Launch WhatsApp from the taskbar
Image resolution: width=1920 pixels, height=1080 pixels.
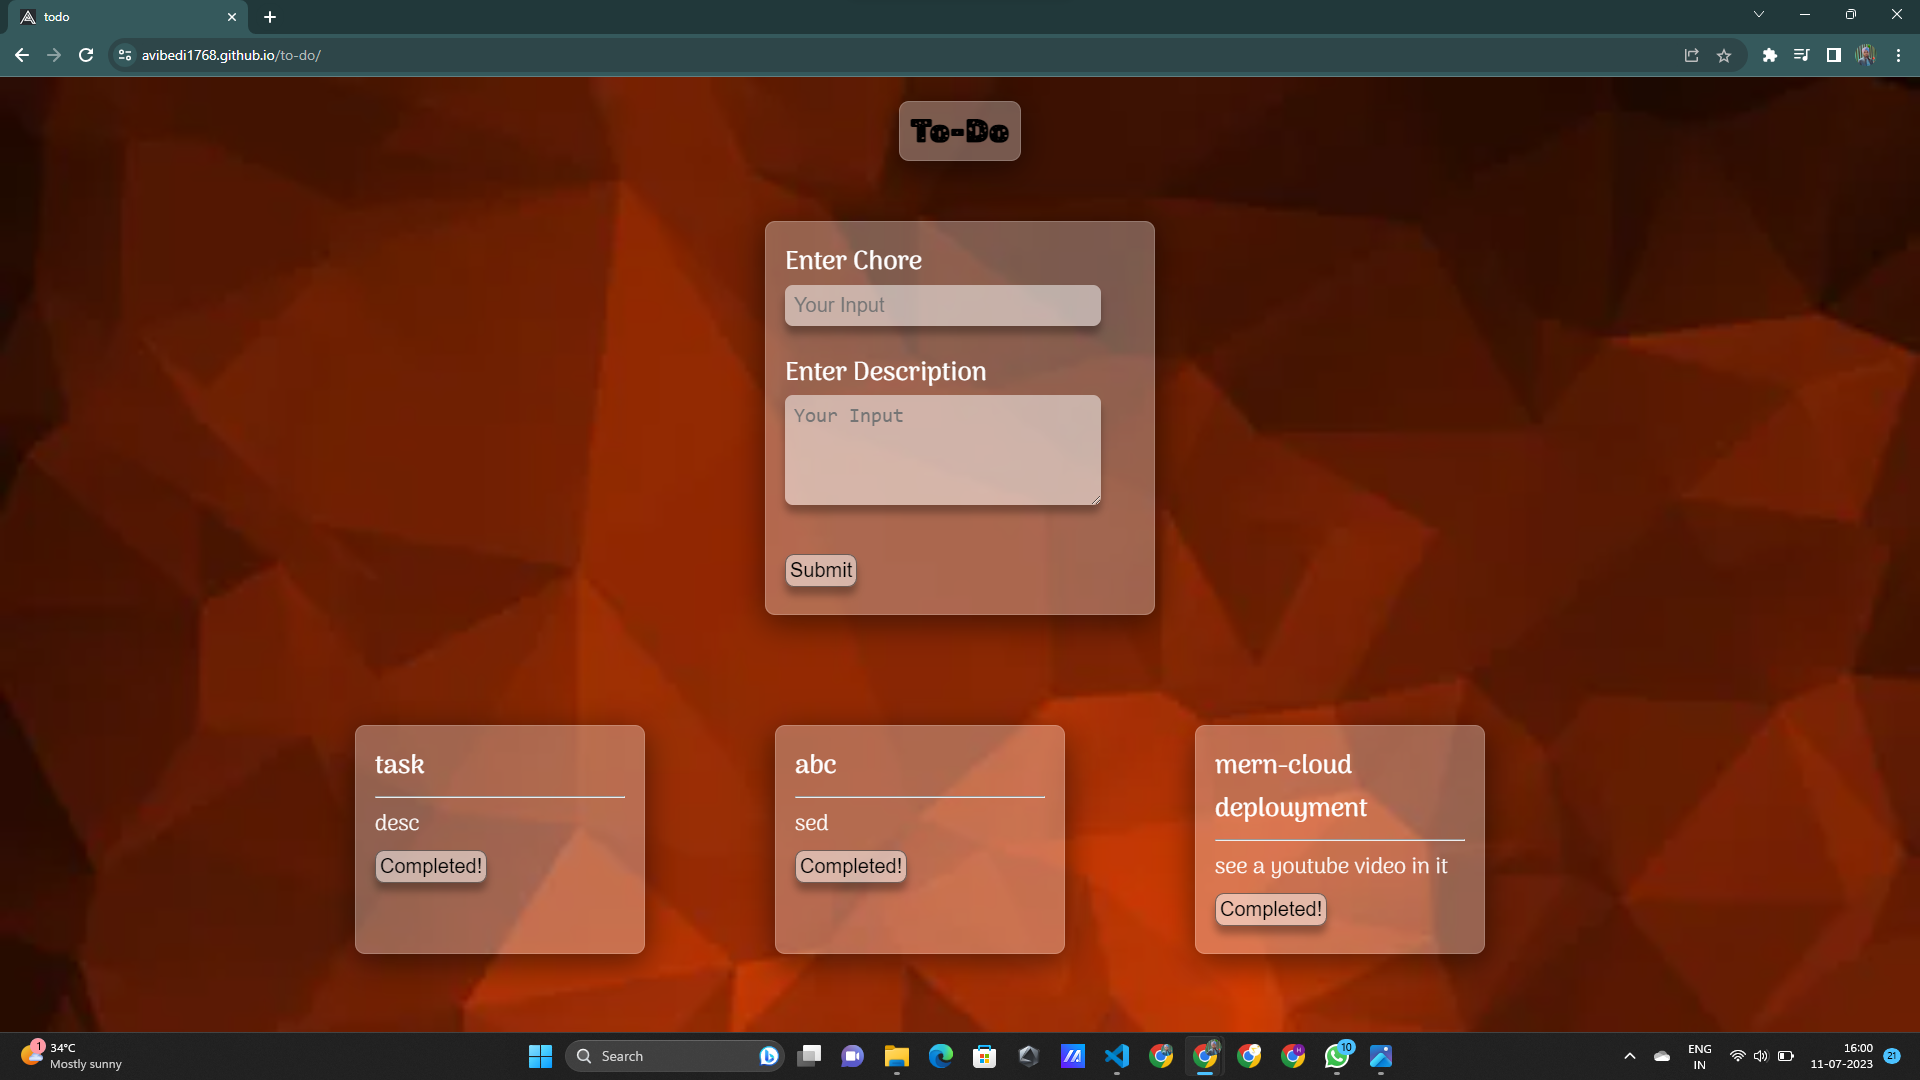[1337, 1056]
